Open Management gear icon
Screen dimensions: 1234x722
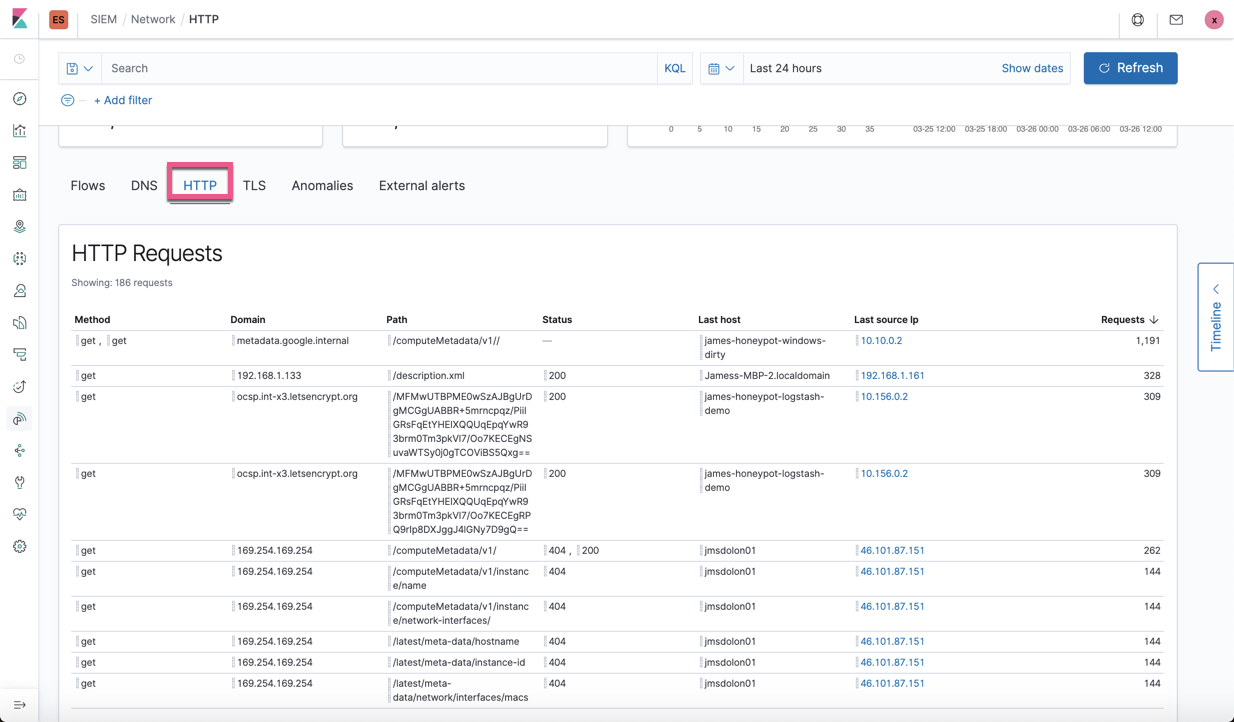tap(19, 547)
